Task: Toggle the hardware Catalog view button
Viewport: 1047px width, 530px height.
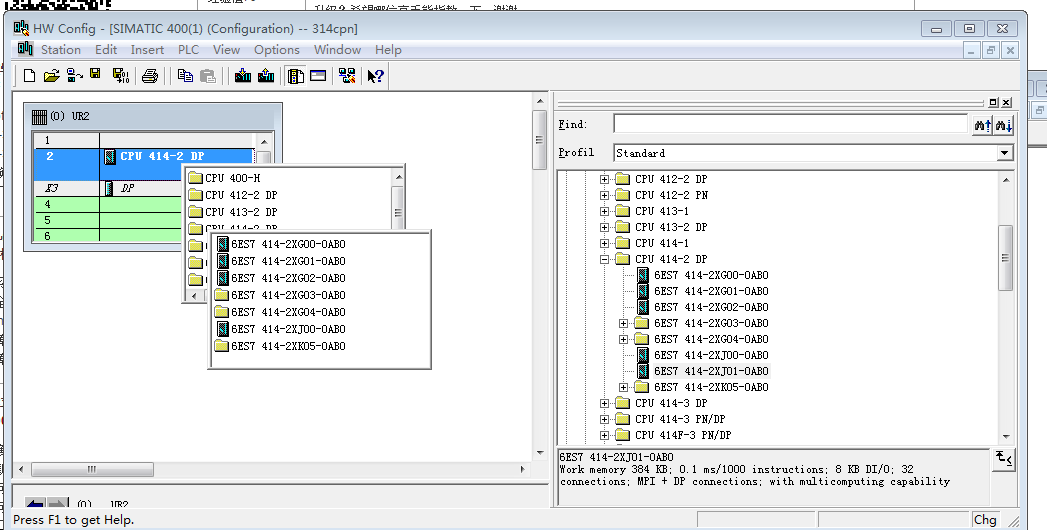Action: pos(296,75)
